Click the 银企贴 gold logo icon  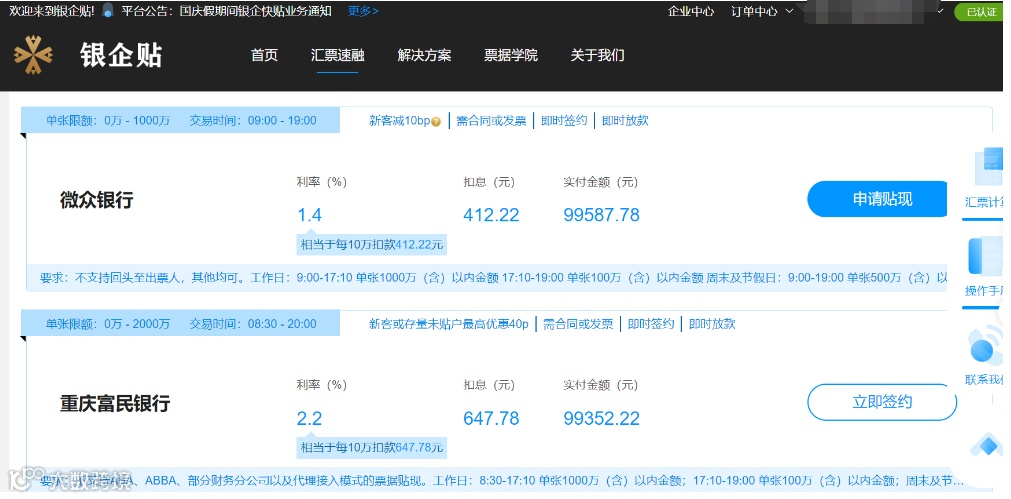click(33, 55)
